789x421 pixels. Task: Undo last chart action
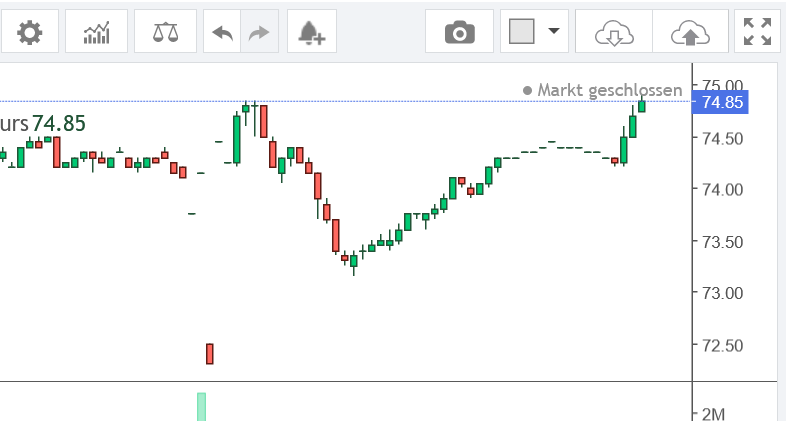pos(222,33)
